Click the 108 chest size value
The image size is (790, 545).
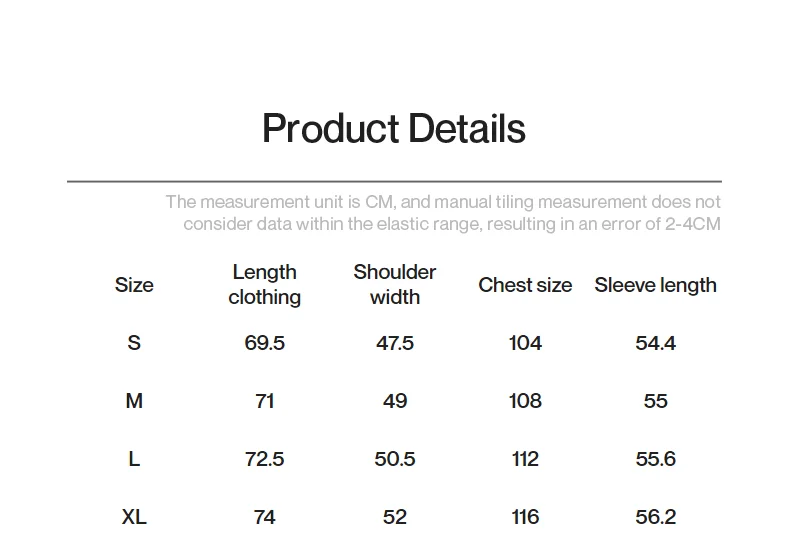point(525,401)
